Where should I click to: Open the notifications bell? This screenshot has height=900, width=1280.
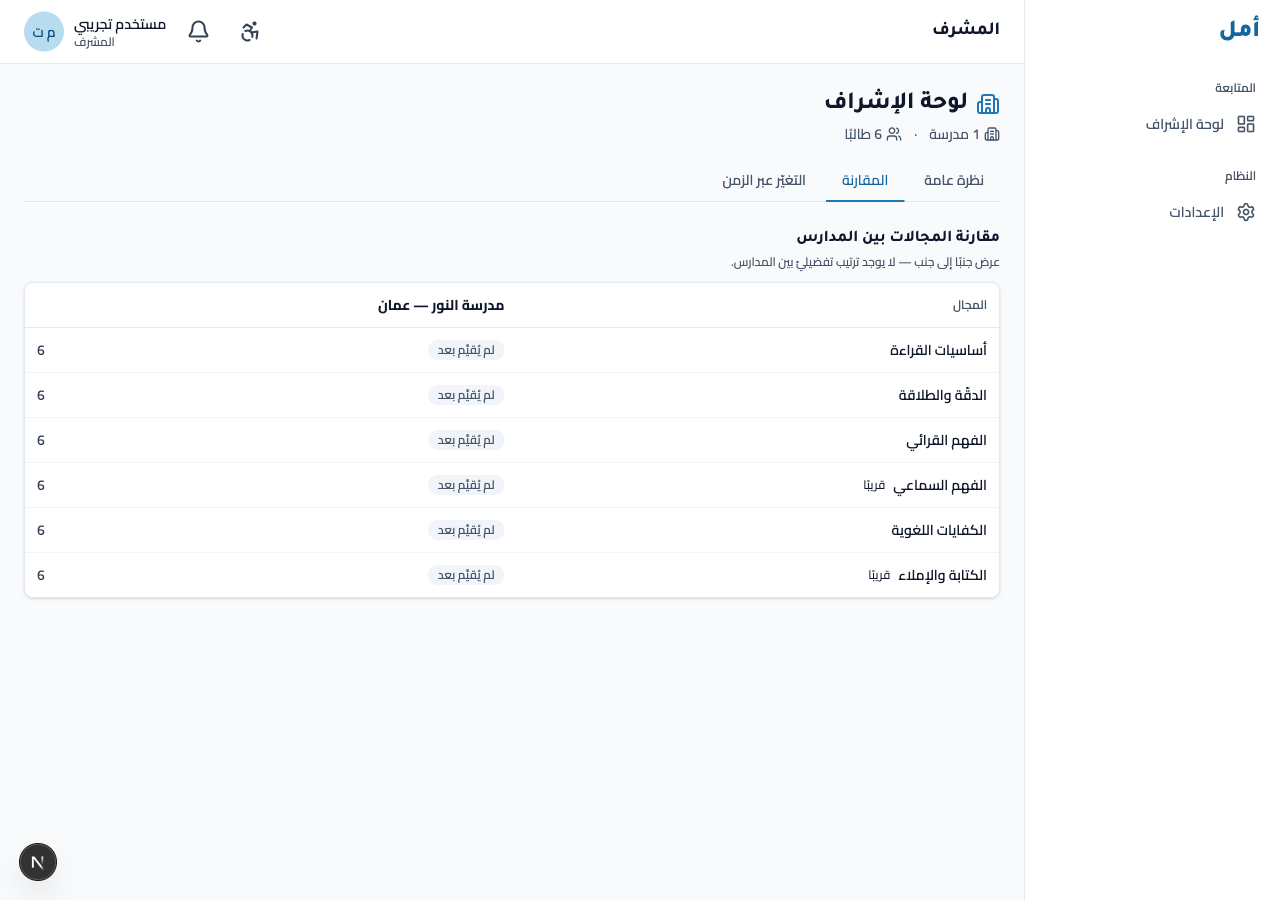(x=199, y=31)
